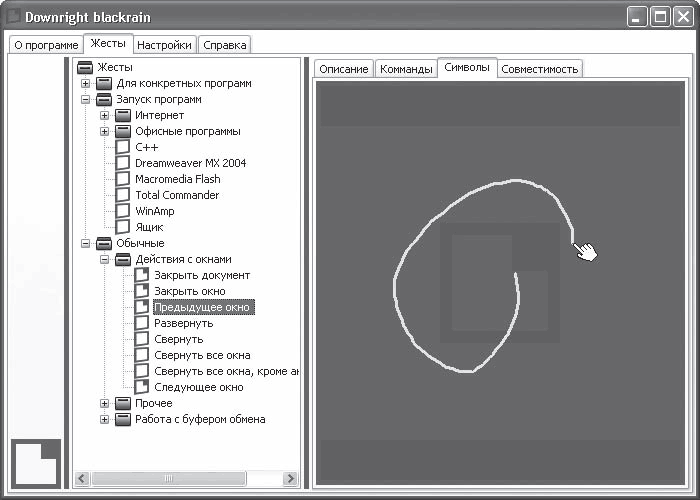The image size is (700, 500).
Task: Click the folder icon for Интернет
Action: pyautogui.click(x=123, y=116)
